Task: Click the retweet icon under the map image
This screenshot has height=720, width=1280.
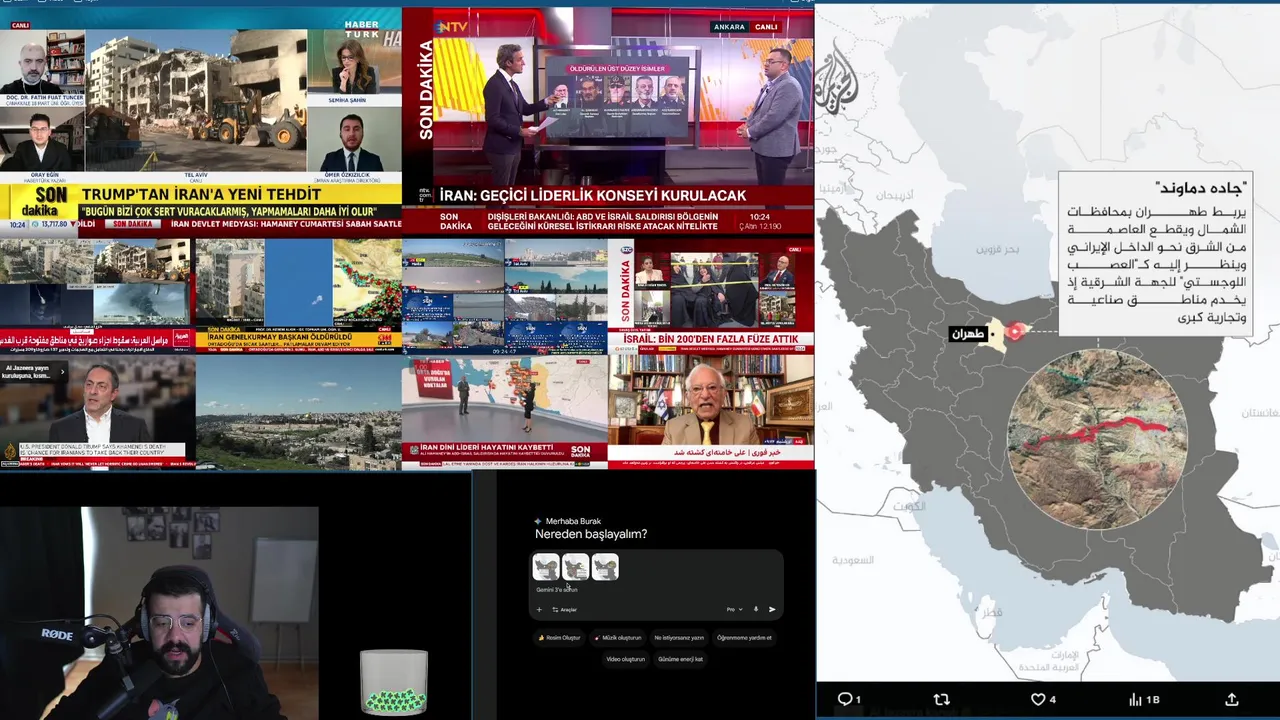Action: coord(941,699)
